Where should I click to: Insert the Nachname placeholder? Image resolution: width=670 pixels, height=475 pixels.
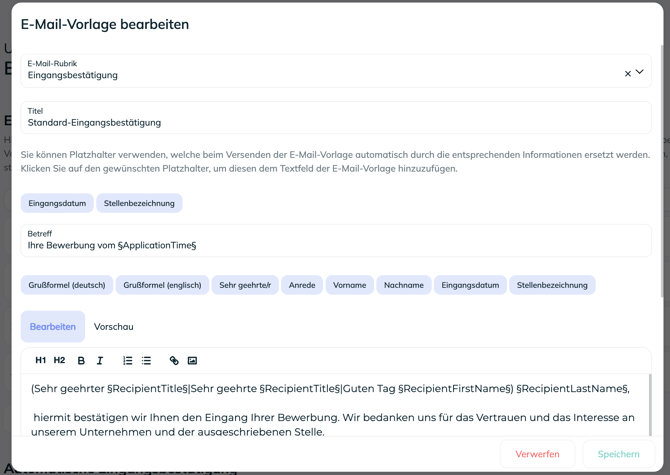(404, 285)
